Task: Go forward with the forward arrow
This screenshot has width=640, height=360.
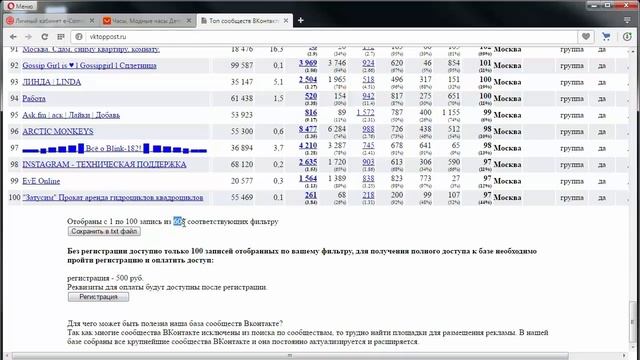Action: pos(28,37)
